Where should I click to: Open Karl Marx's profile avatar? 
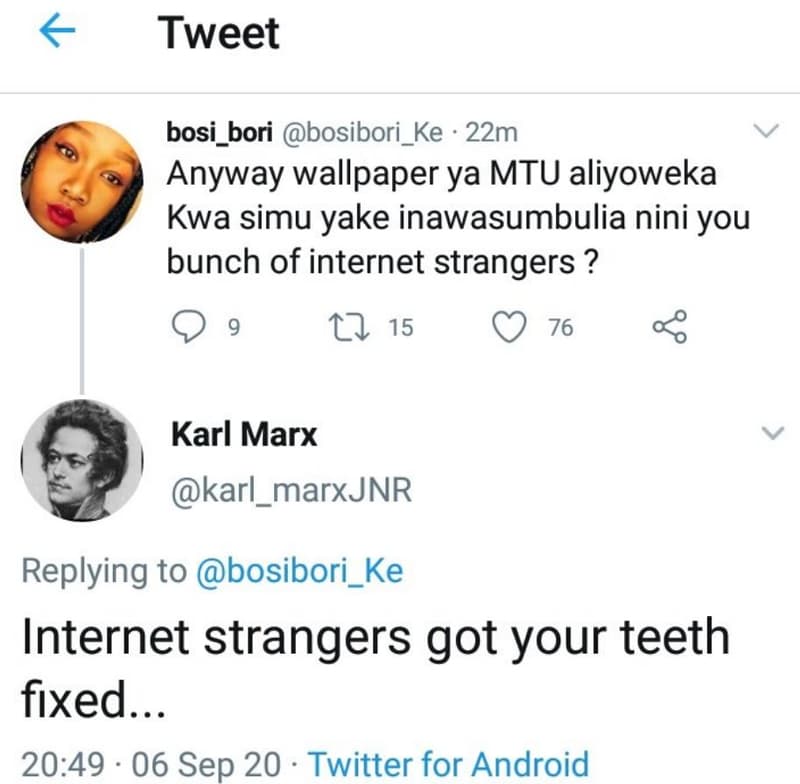pos(82,460)
